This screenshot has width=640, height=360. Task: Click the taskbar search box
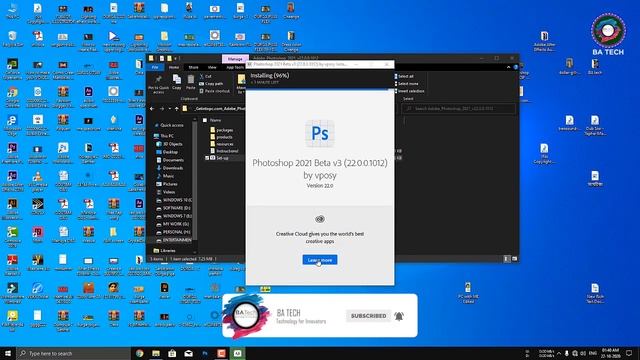[x=73, y=353]
